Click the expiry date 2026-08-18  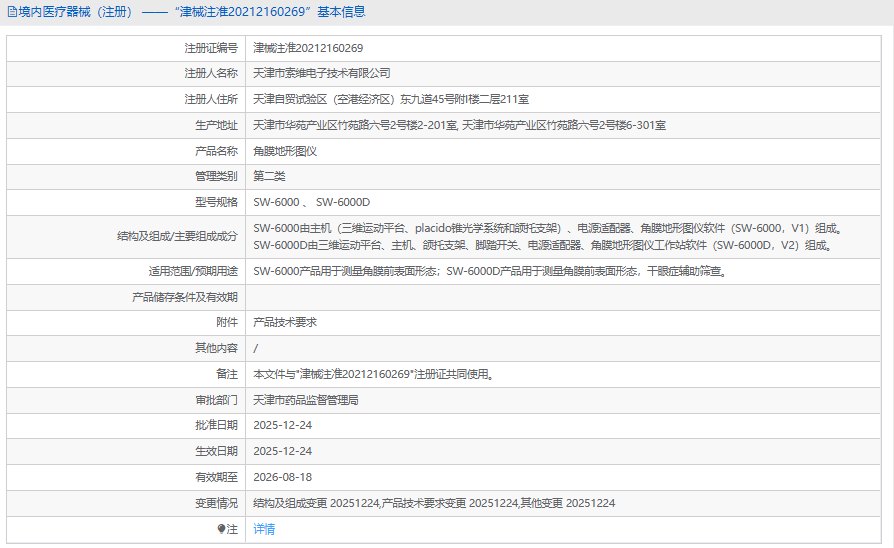282,477
